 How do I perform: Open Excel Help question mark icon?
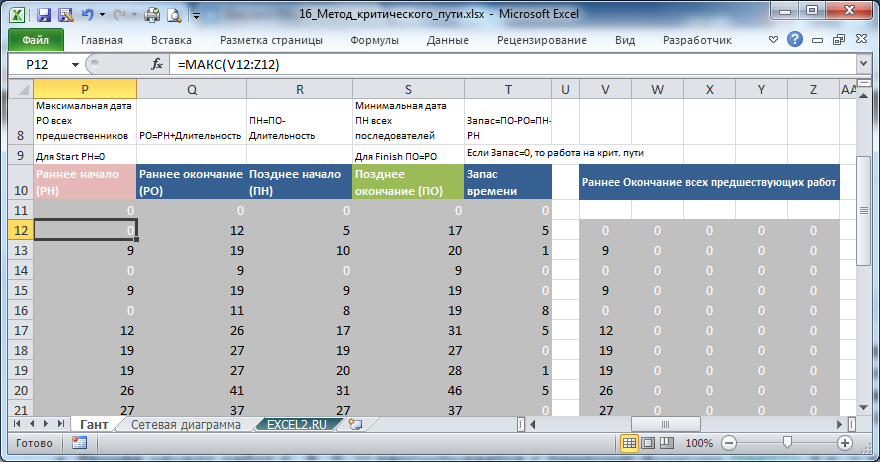point(795,39)
